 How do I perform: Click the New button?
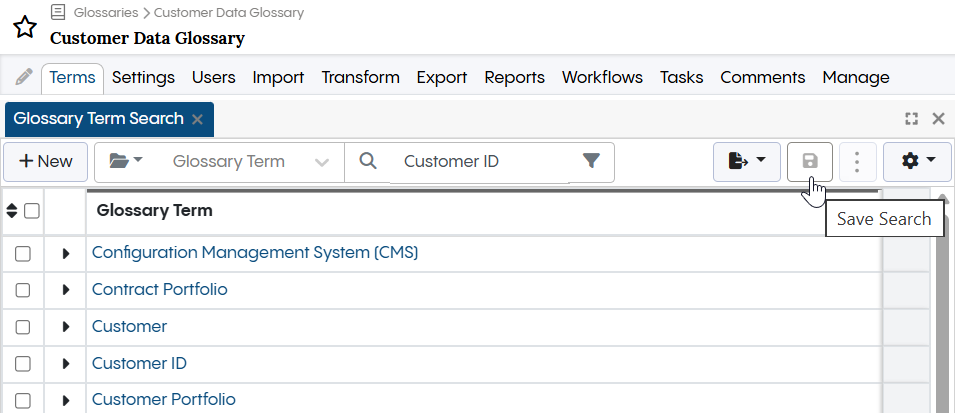(46, 161)
